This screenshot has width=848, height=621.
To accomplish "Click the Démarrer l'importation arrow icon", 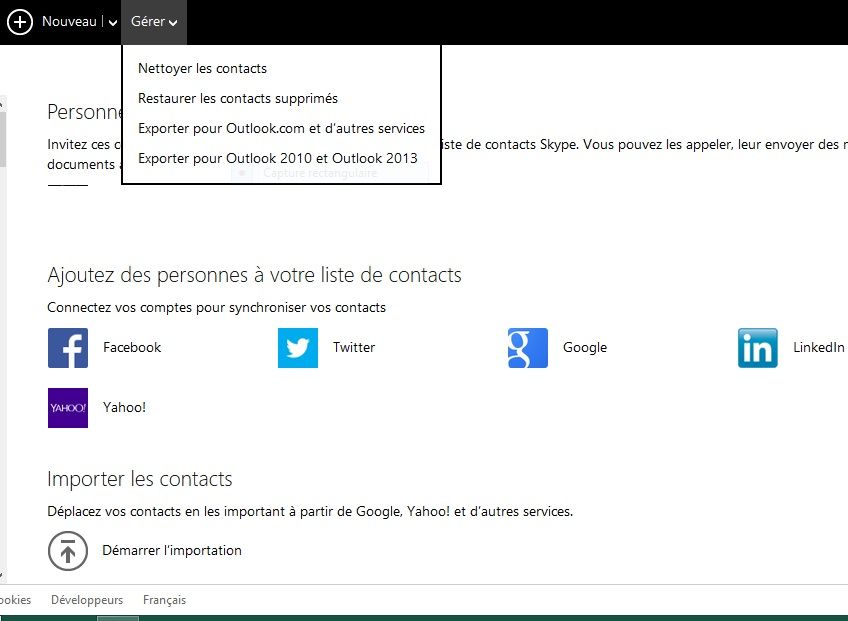I will pyautogui.click(x=68, y=551).
